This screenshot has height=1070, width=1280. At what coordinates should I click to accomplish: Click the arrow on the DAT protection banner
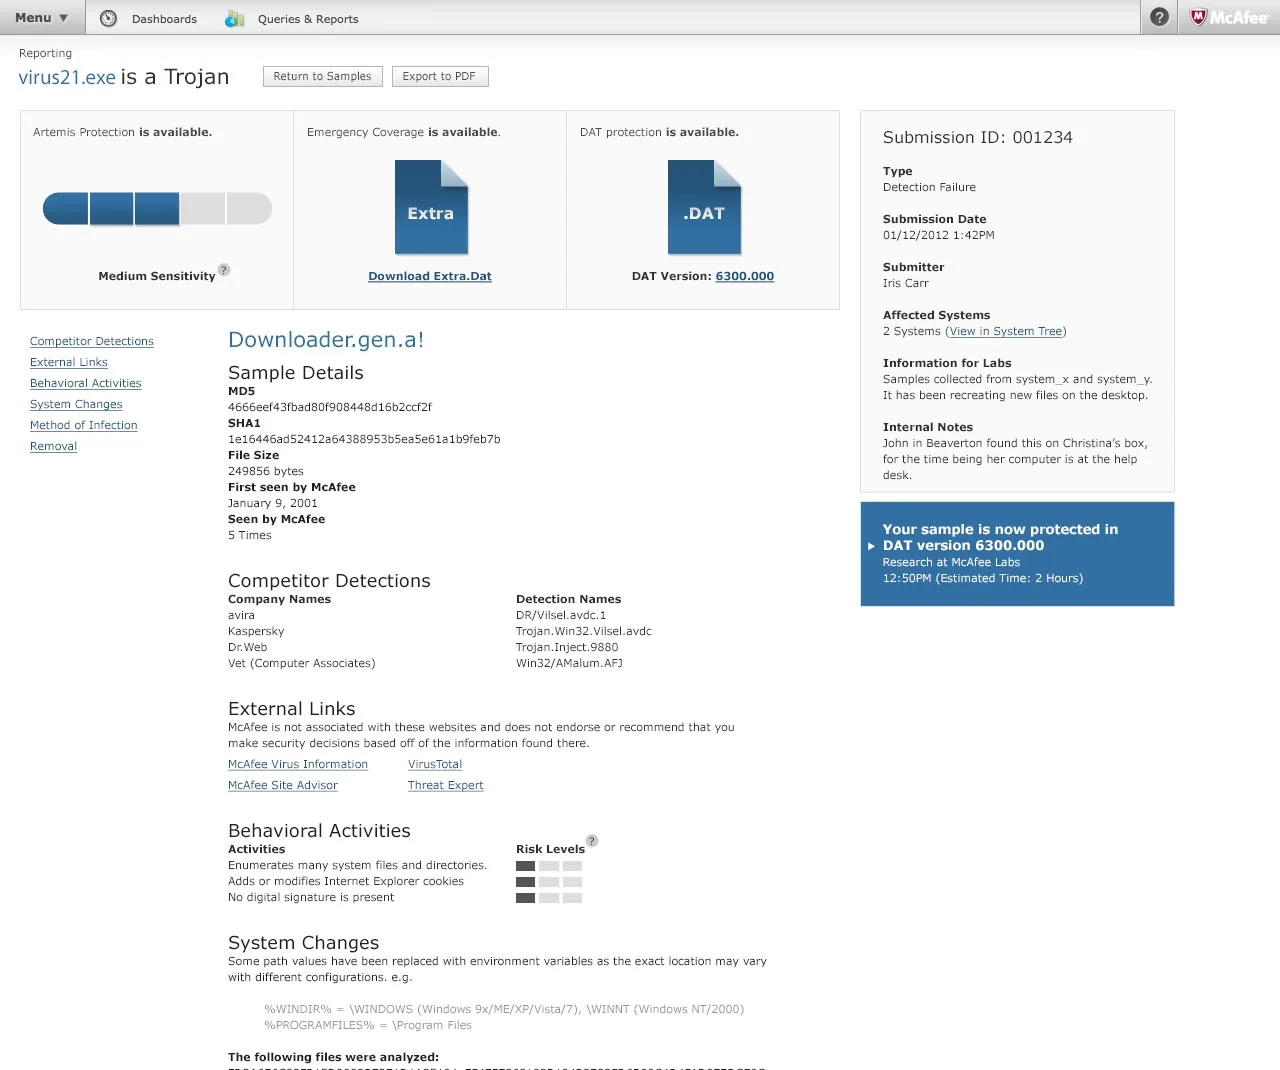point(871,546)
